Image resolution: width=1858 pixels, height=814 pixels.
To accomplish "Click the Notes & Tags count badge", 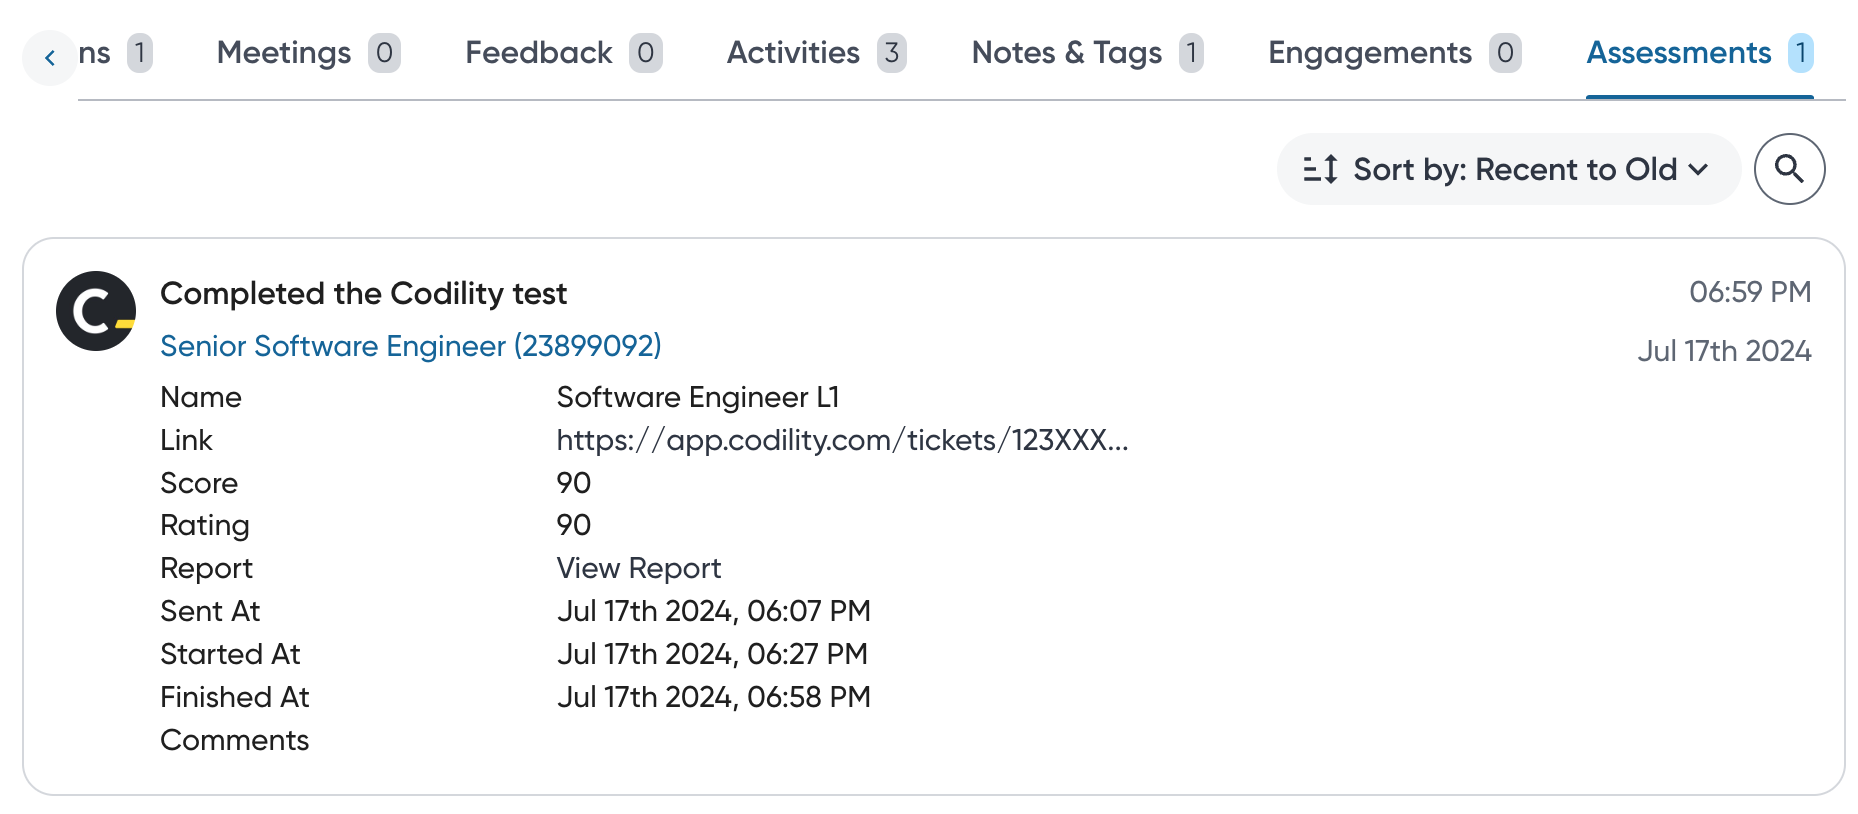I will click(x=1191, y=53).
